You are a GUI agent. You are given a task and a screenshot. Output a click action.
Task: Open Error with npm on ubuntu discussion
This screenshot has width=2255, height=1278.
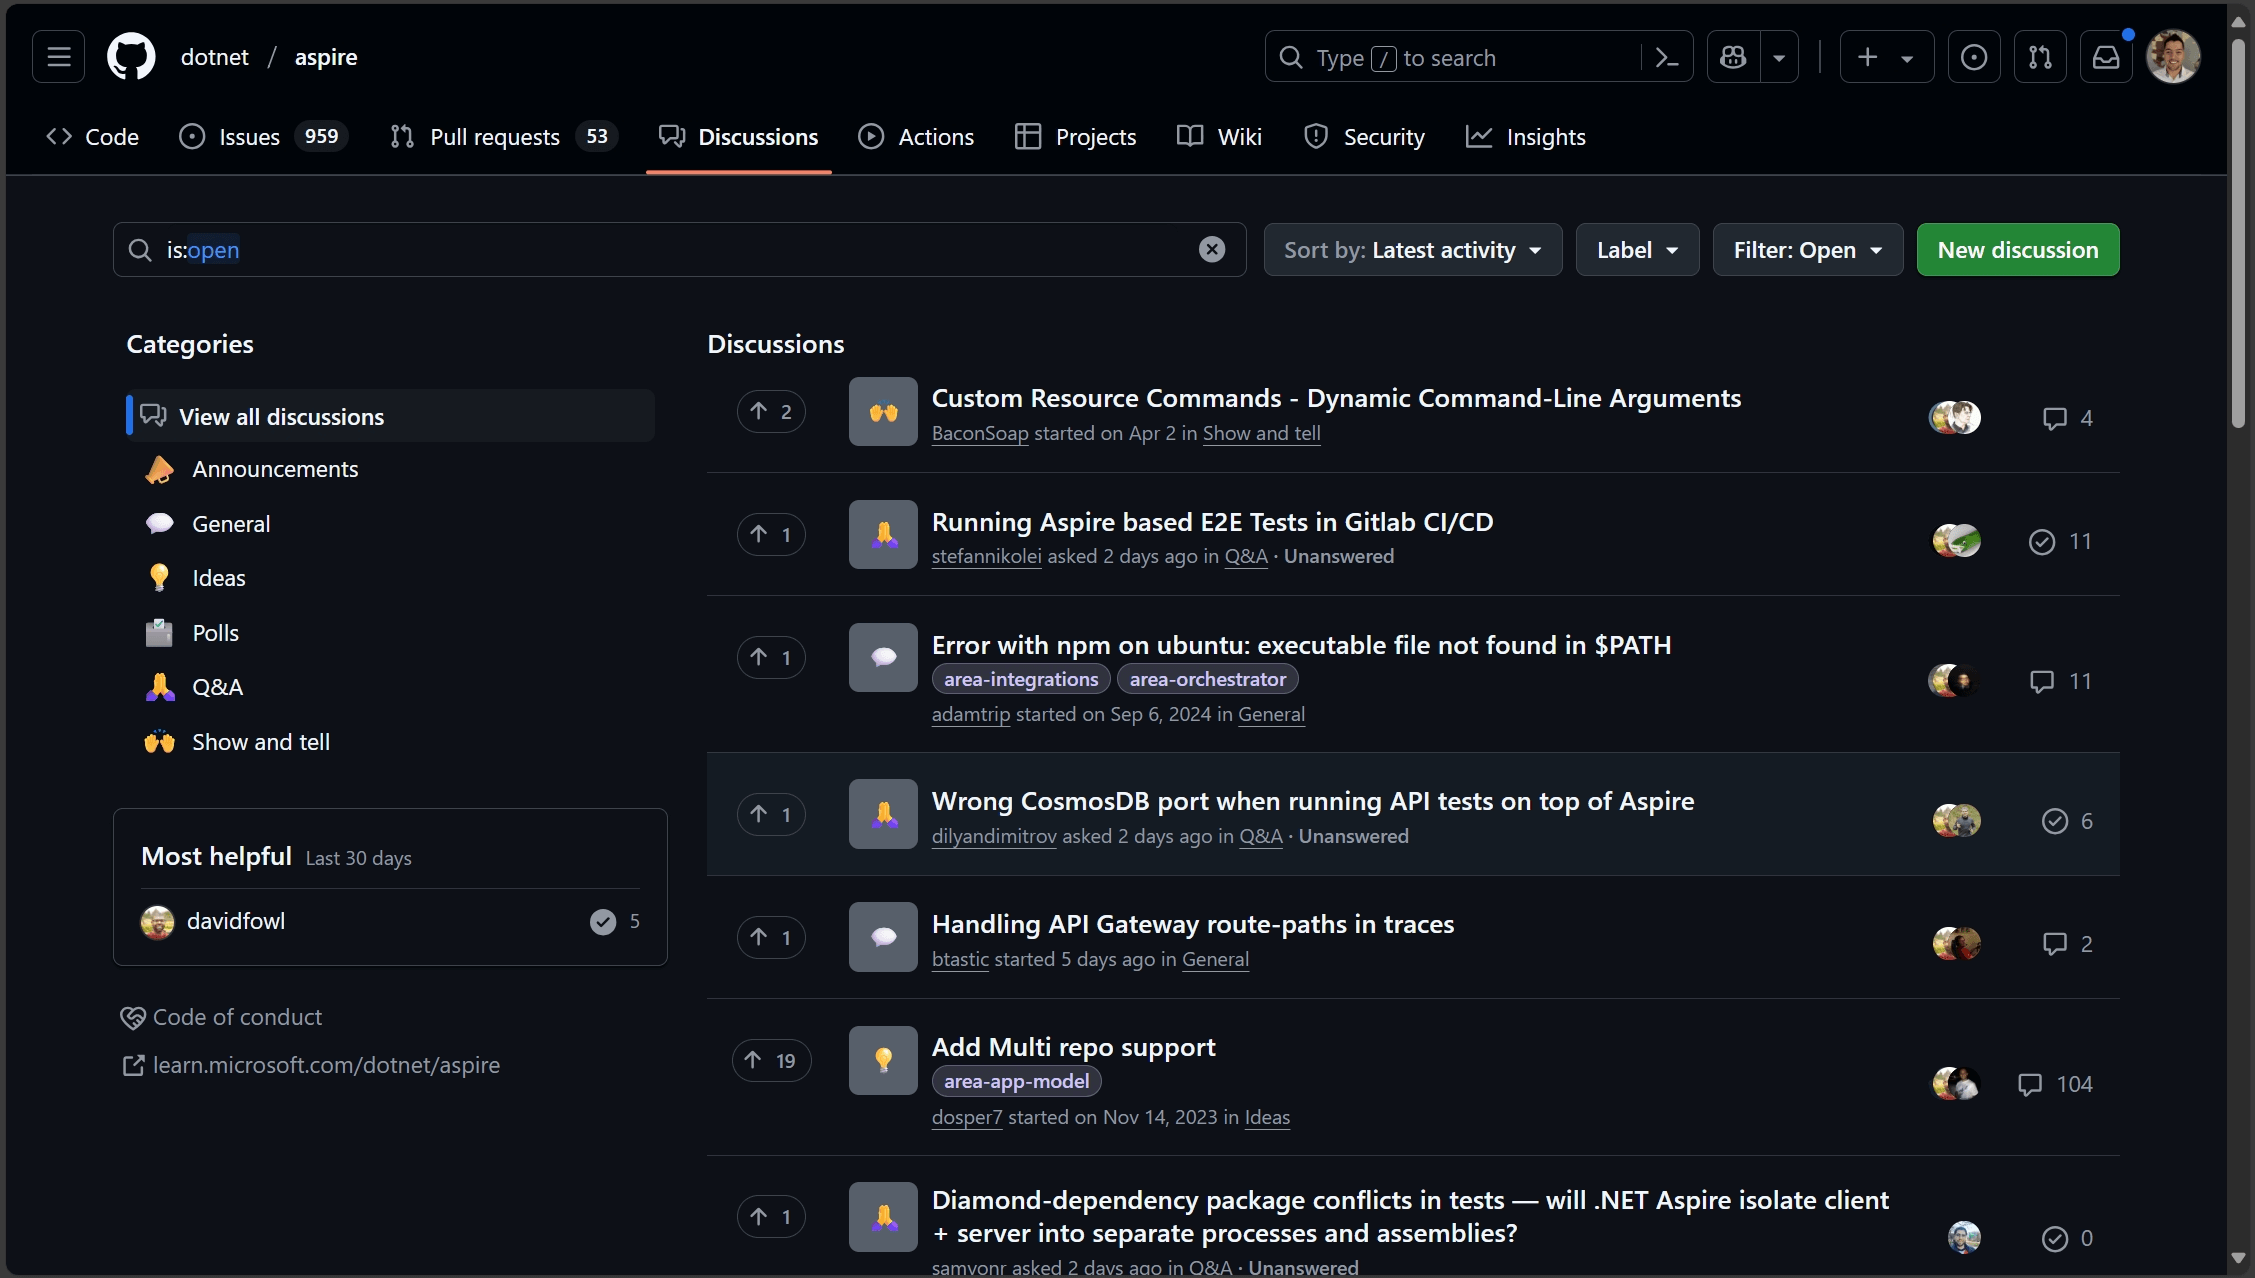(1301, 645)
